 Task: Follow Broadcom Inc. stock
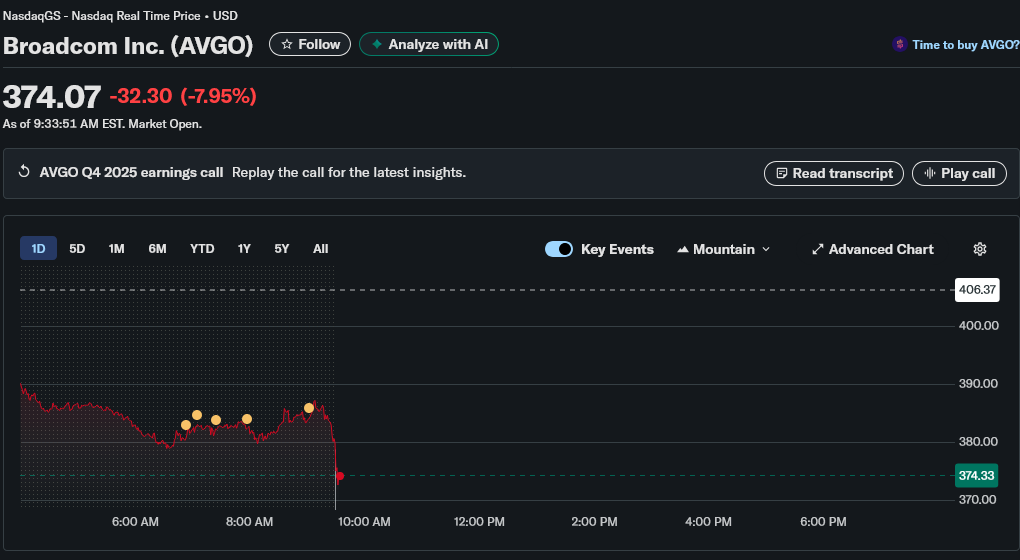tap(310, 44)
